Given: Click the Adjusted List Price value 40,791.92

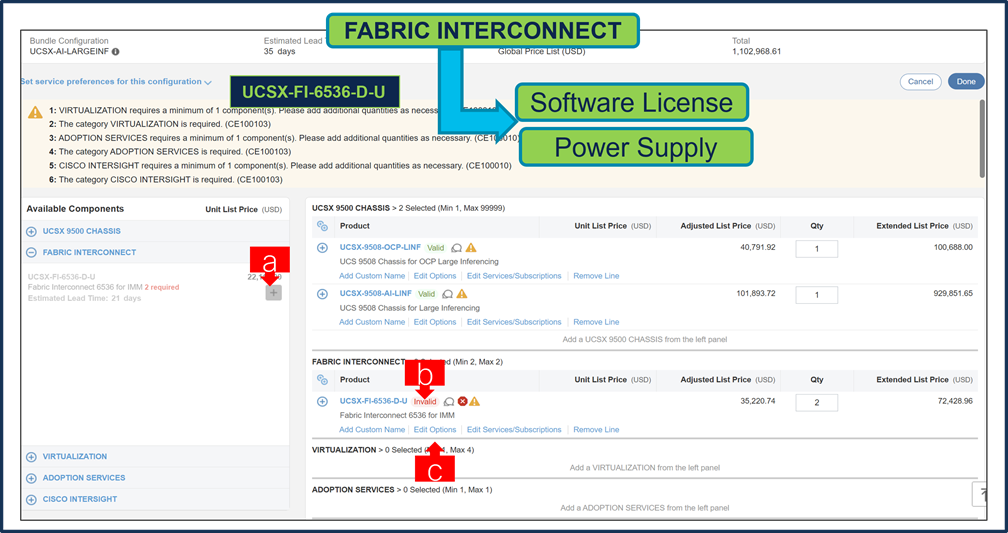Looking at the screenshot, I should pos(758,247).
